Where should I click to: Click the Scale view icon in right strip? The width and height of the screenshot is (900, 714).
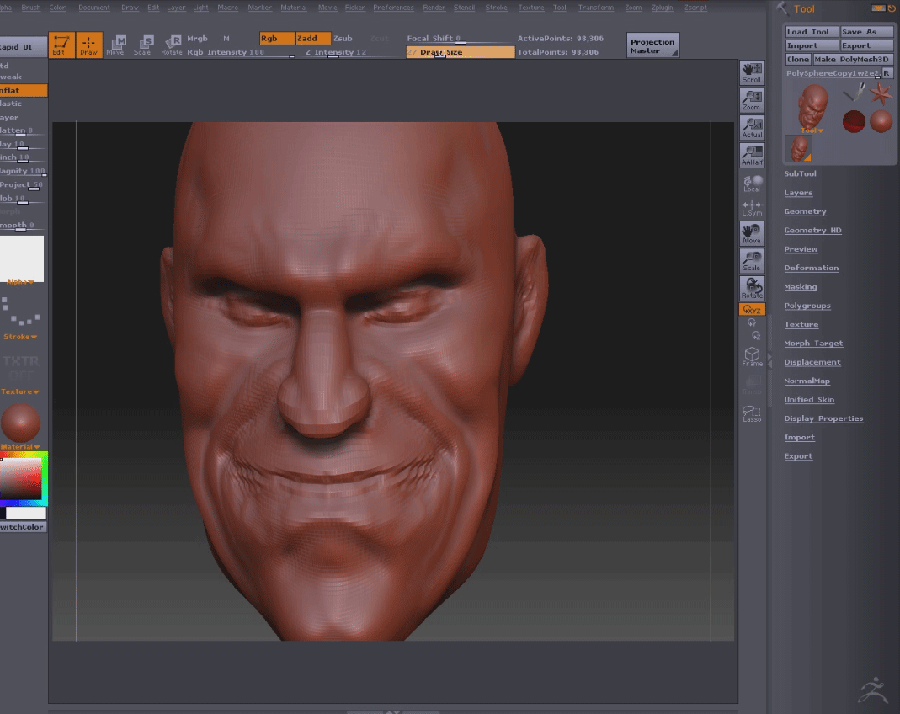[751, 261]
